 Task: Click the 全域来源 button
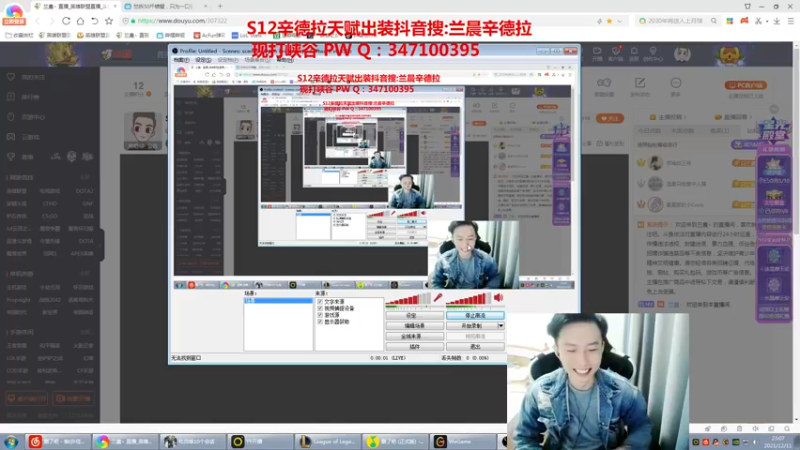tap(414, 336)
